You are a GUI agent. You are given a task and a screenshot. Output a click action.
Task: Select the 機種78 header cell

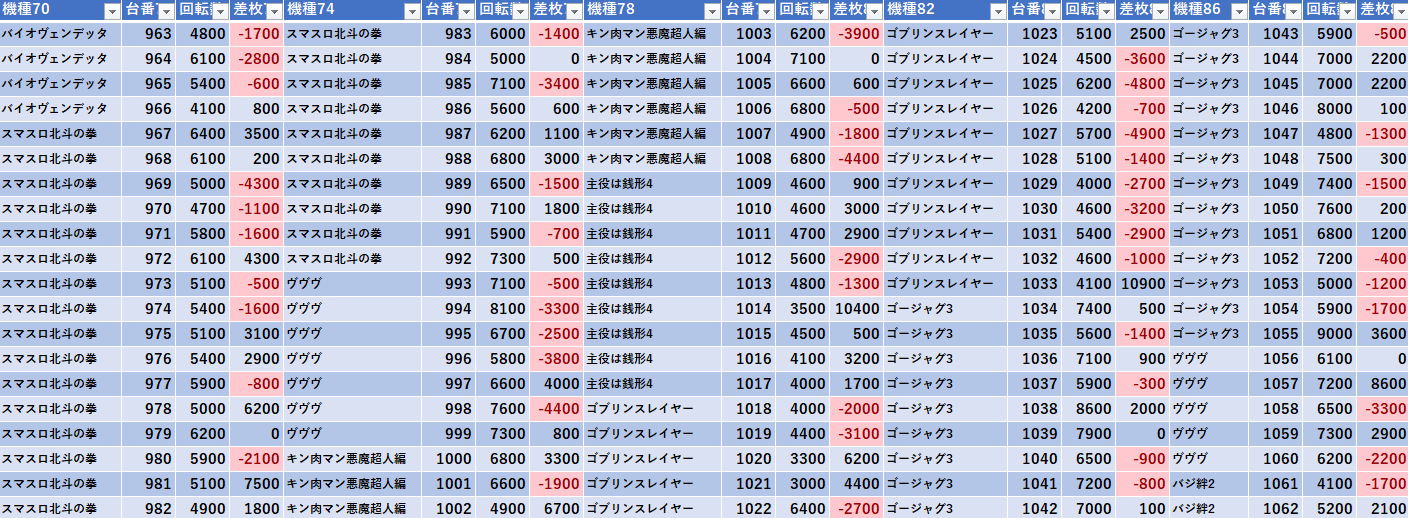coord(652,11)
